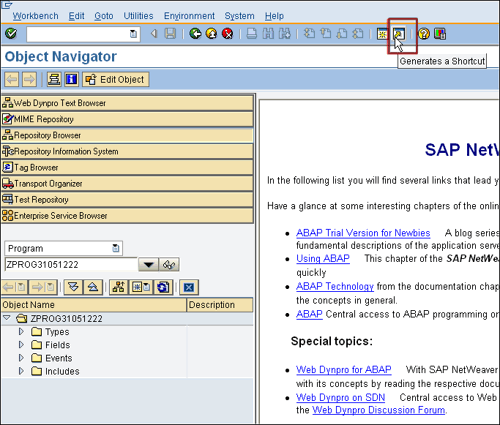Open Web Dynpro for ABAP link
The height and width of the screenshot is (425, 500).
(344, 370)
